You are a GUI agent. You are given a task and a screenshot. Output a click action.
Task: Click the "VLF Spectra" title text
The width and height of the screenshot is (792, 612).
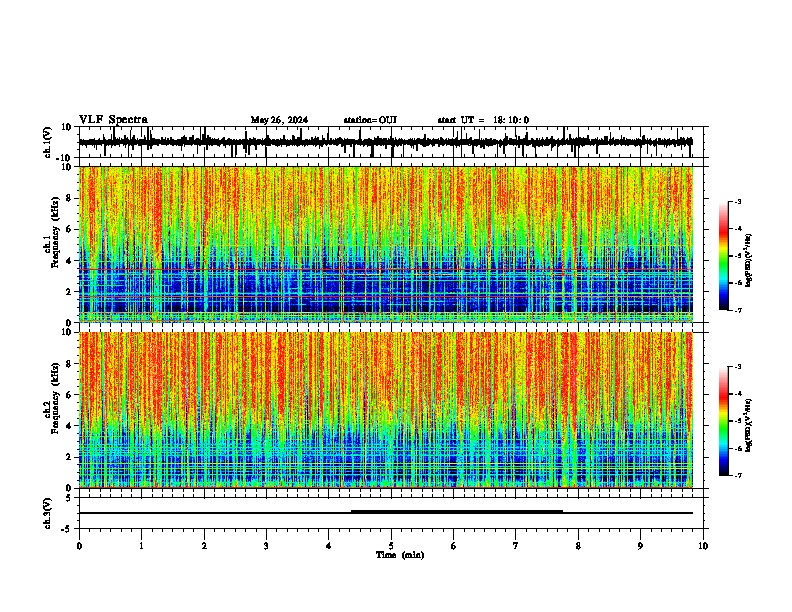click(113, 120)
